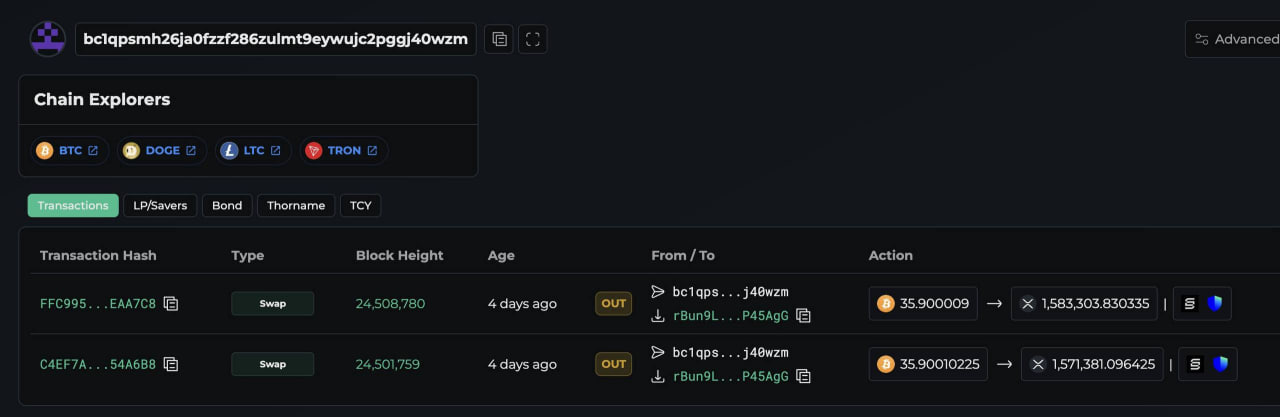Open TRON chain explorer link
Screen dimensions: 1280x417
(x=343, y=151)
